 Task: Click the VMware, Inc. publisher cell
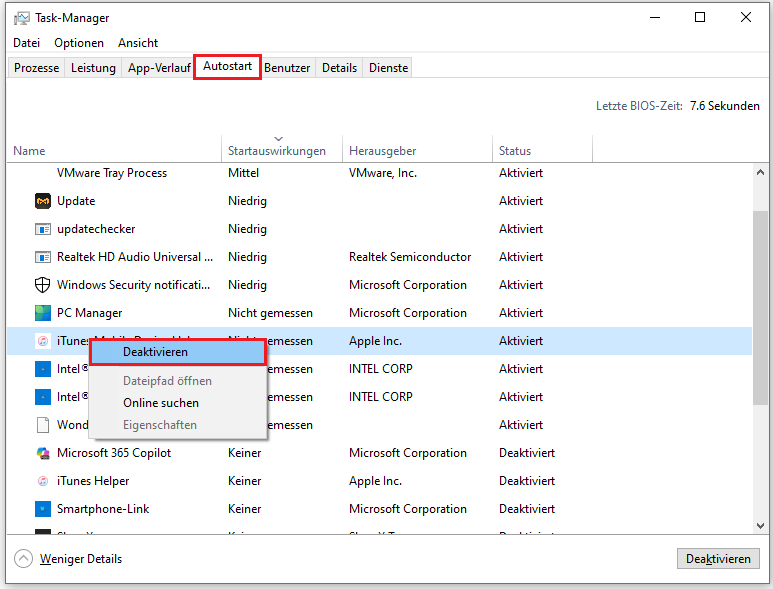[x=383, y=173]
